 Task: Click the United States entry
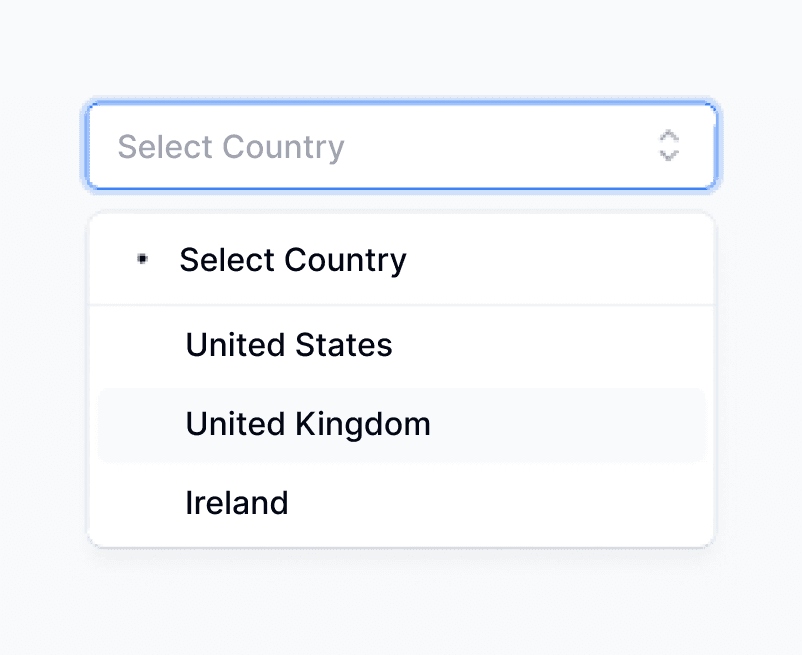pyautogui.click(x=289, y=345)
